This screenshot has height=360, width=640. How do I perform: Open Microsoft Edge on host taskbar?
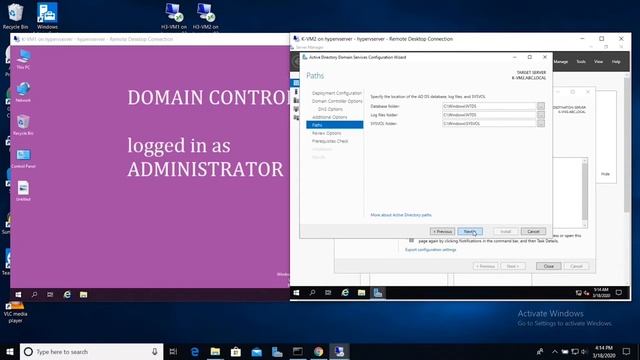point(195,351)
